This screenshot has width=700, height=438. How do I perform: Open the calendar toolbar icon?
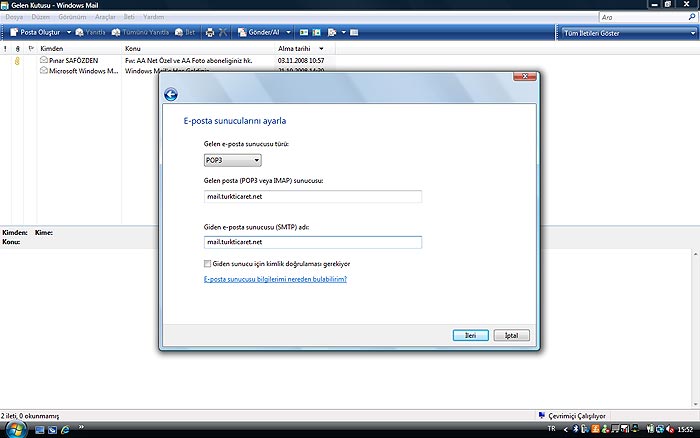tap(317, 32)
